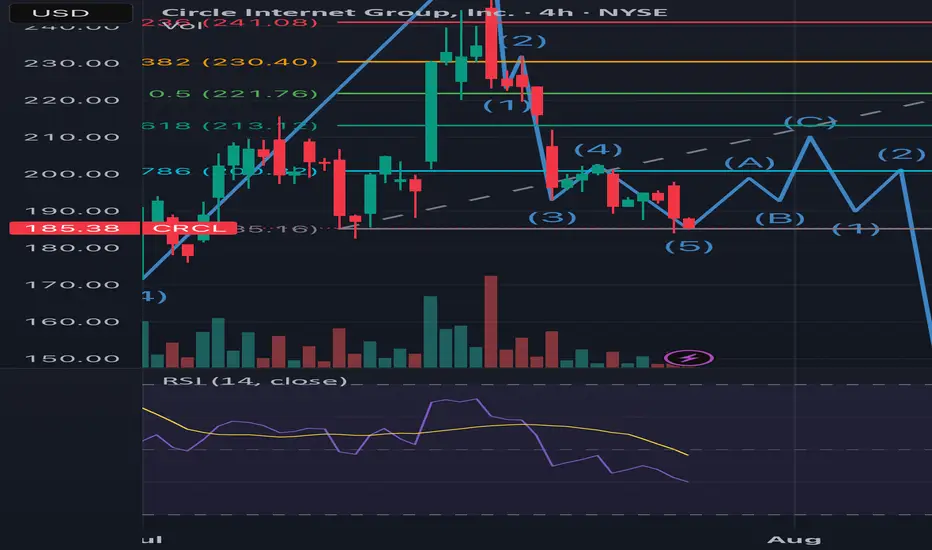Click the purple lightning bolt icon
Screen dimensions: 932x550
point(688,358)
